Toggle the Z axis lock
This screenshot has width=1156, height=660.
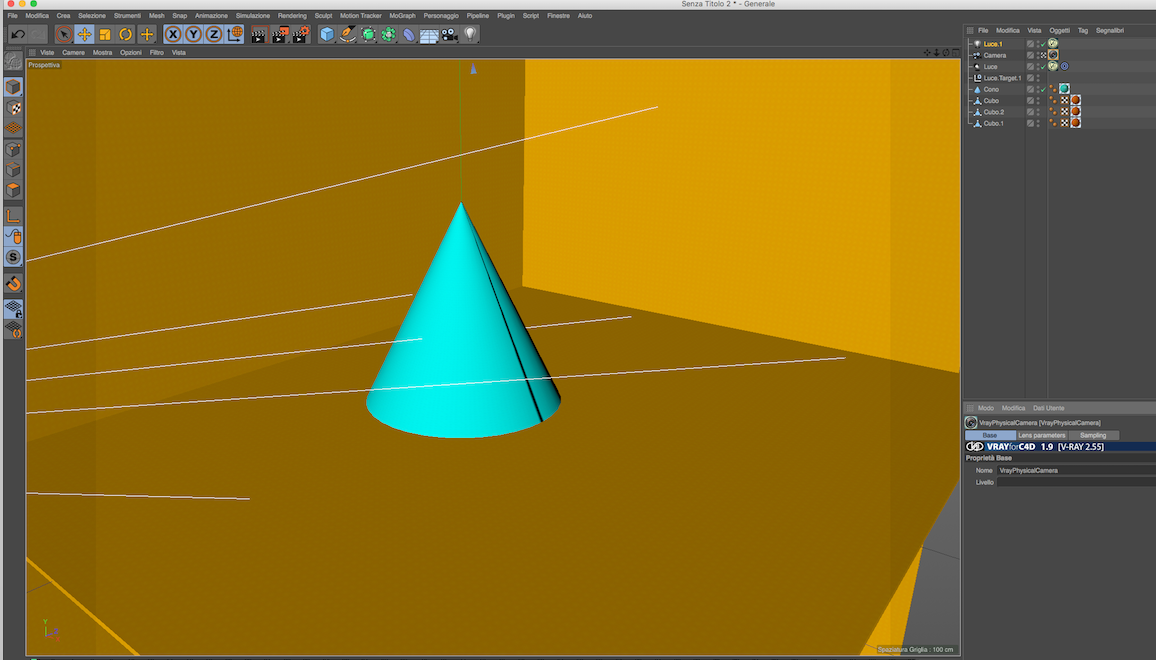(x=214, y=34)
